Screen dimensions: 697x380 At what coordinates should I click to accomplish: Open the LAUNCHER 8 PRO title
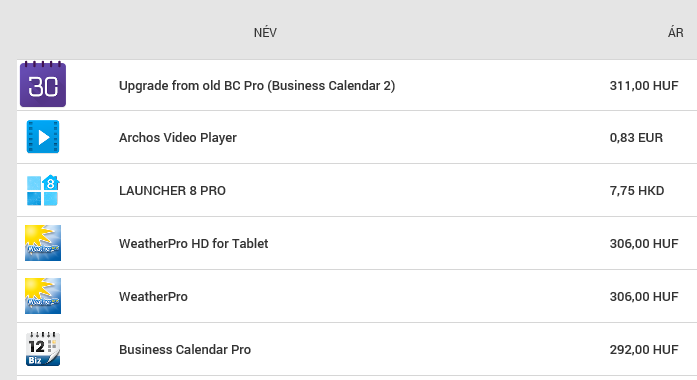pos(172,191)
